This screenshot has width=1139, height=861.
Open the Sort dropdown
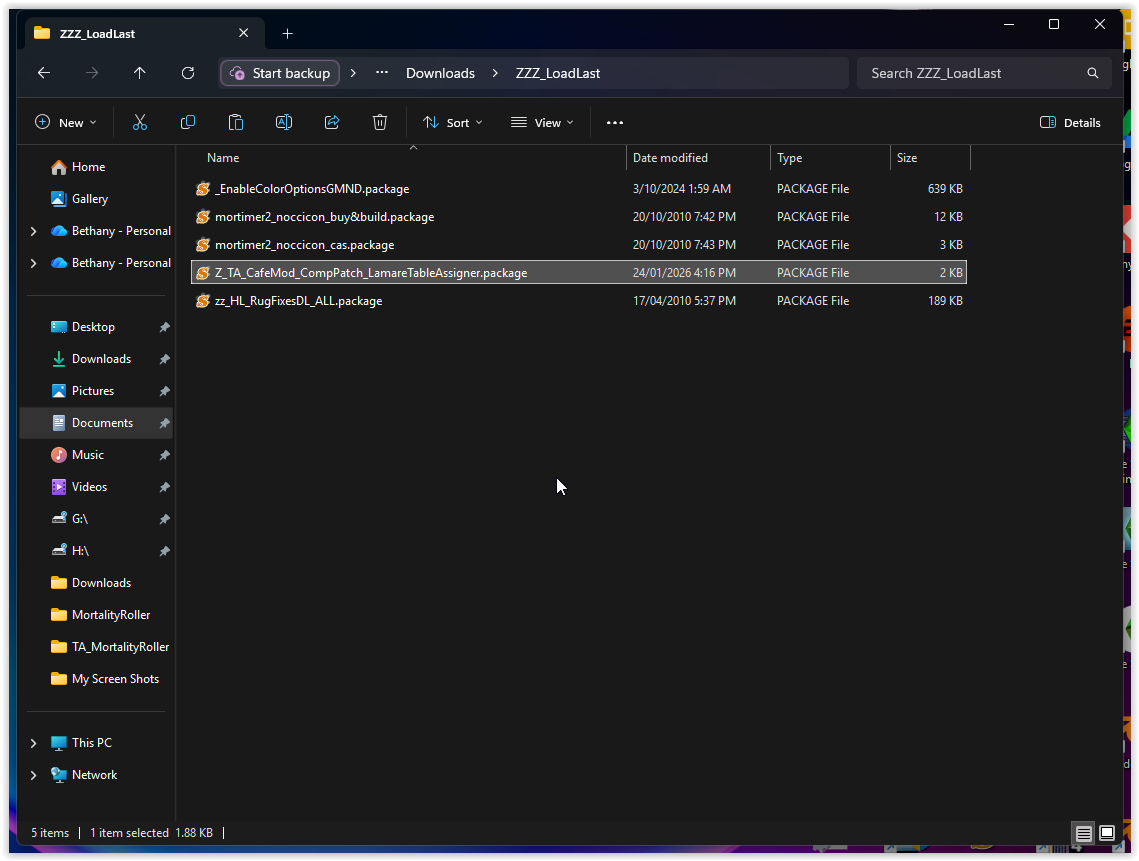pyautogui.click(x=452, y=122)
